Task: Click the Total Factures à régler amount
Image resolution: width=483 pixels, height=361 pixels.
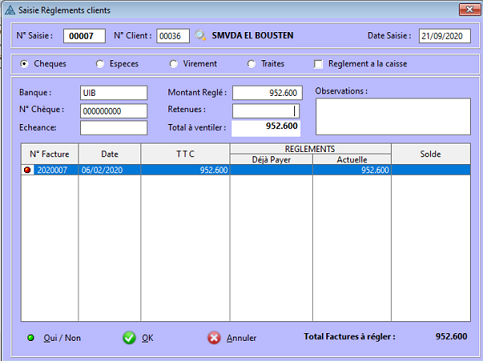Action: [x=451, y=336]
